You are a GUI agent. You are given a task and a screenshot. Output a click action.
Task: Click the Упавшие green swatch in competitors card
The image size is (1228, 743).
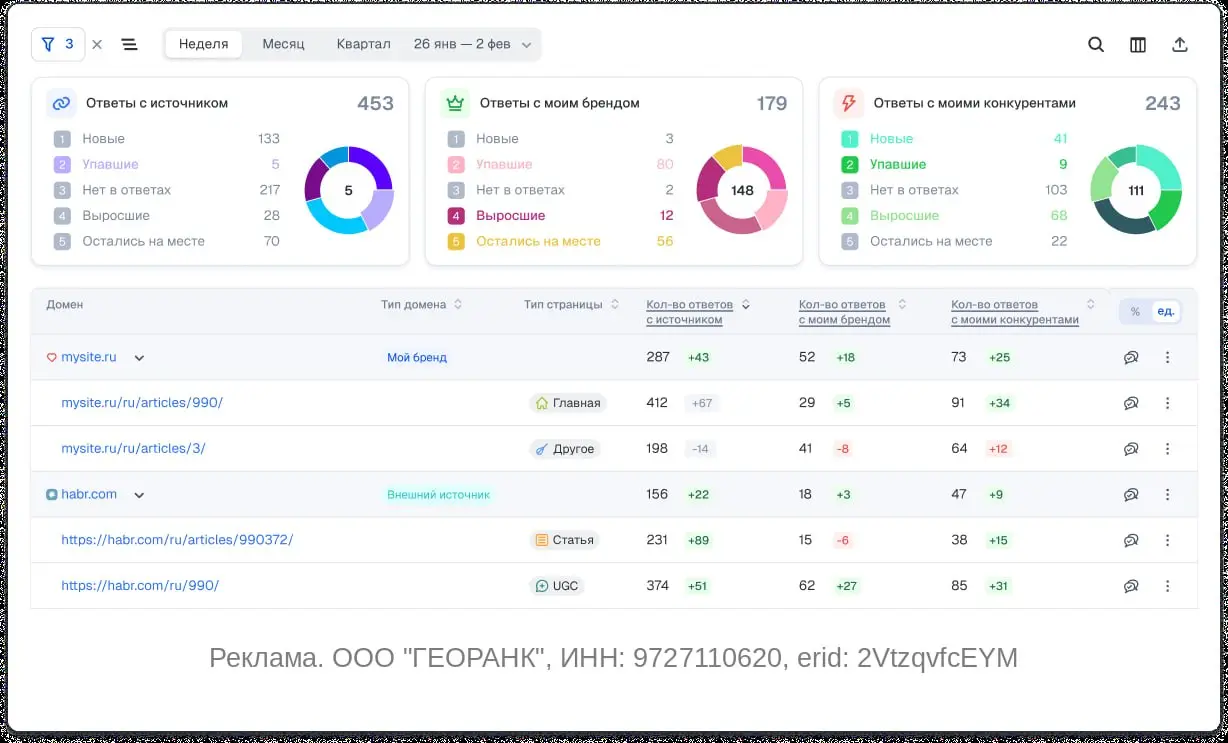coord(850,164)
